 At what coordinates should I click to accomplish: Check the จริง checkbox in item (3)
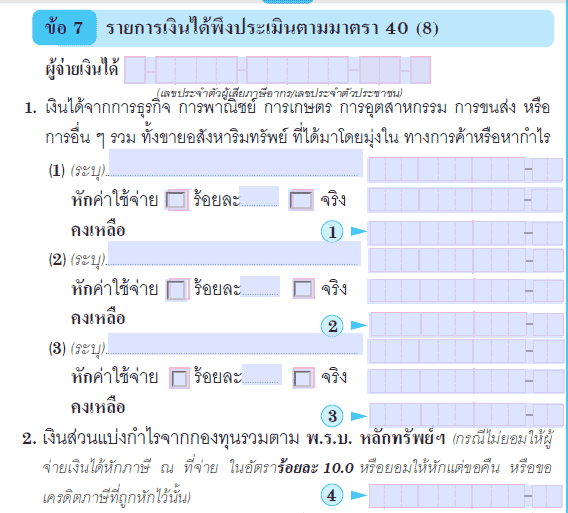[303, 378]
